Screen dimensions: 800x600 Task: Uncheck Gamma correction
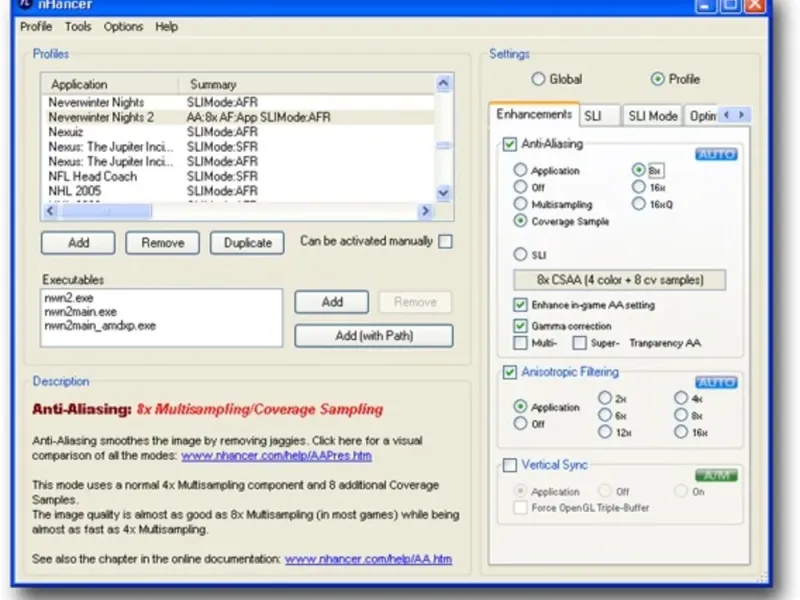click(520, 326)
